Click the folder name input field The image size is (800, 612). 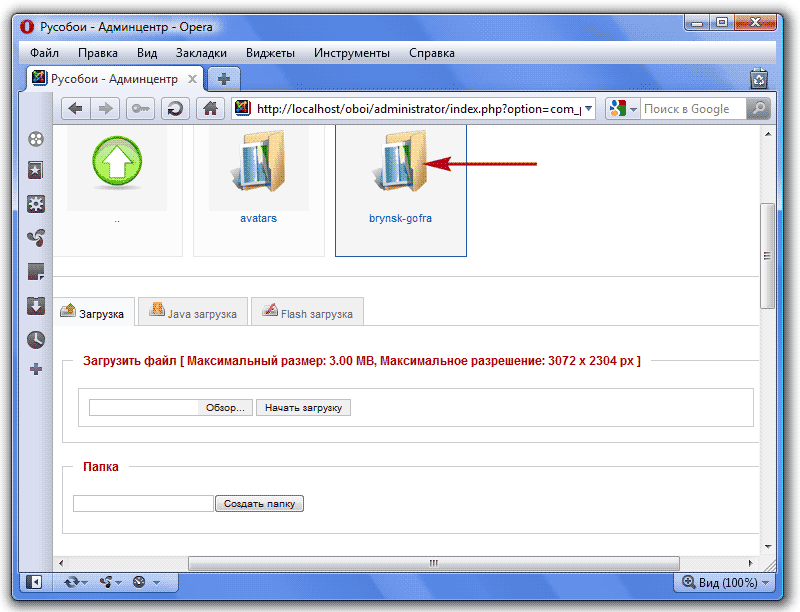pyautogui.click(x=143, y=504)
